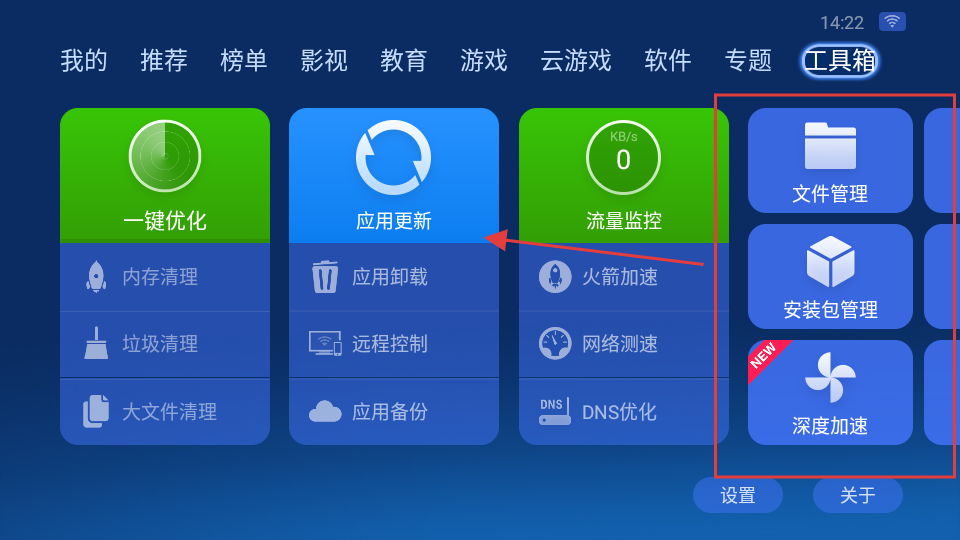The height and width of the screenshot is (540, 960).
Task: Click the 关于 button
Action: [x=858, y=495]
